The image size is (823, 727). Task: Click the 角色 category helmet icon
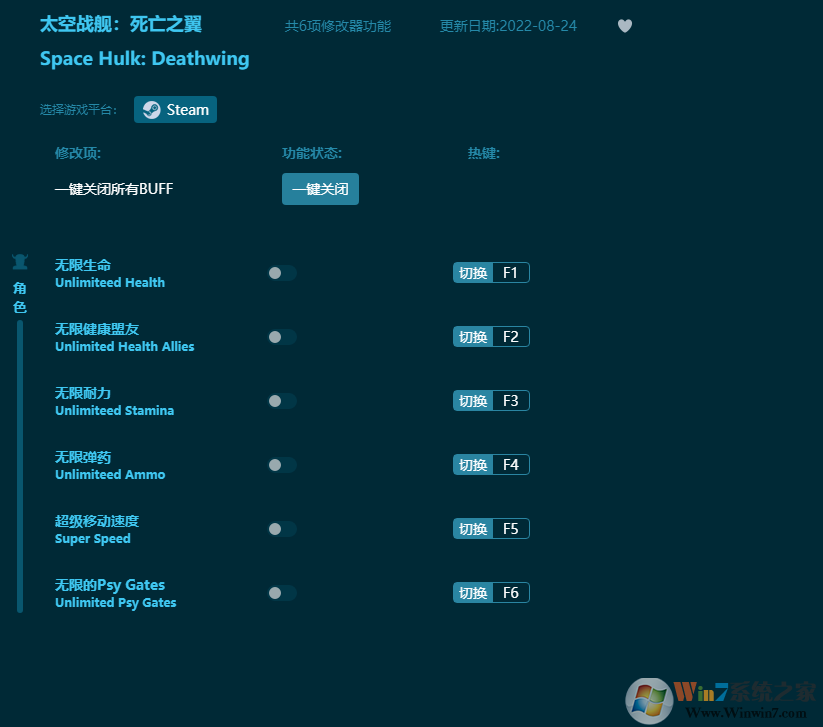(20, 261)
